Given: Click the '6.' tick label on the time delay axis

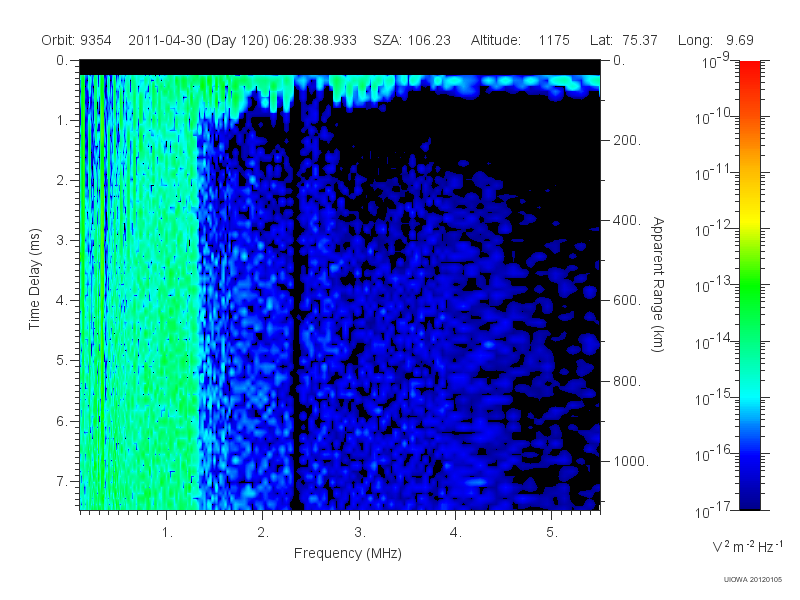Looking at the screenshot, I should [x=62, y=421].
